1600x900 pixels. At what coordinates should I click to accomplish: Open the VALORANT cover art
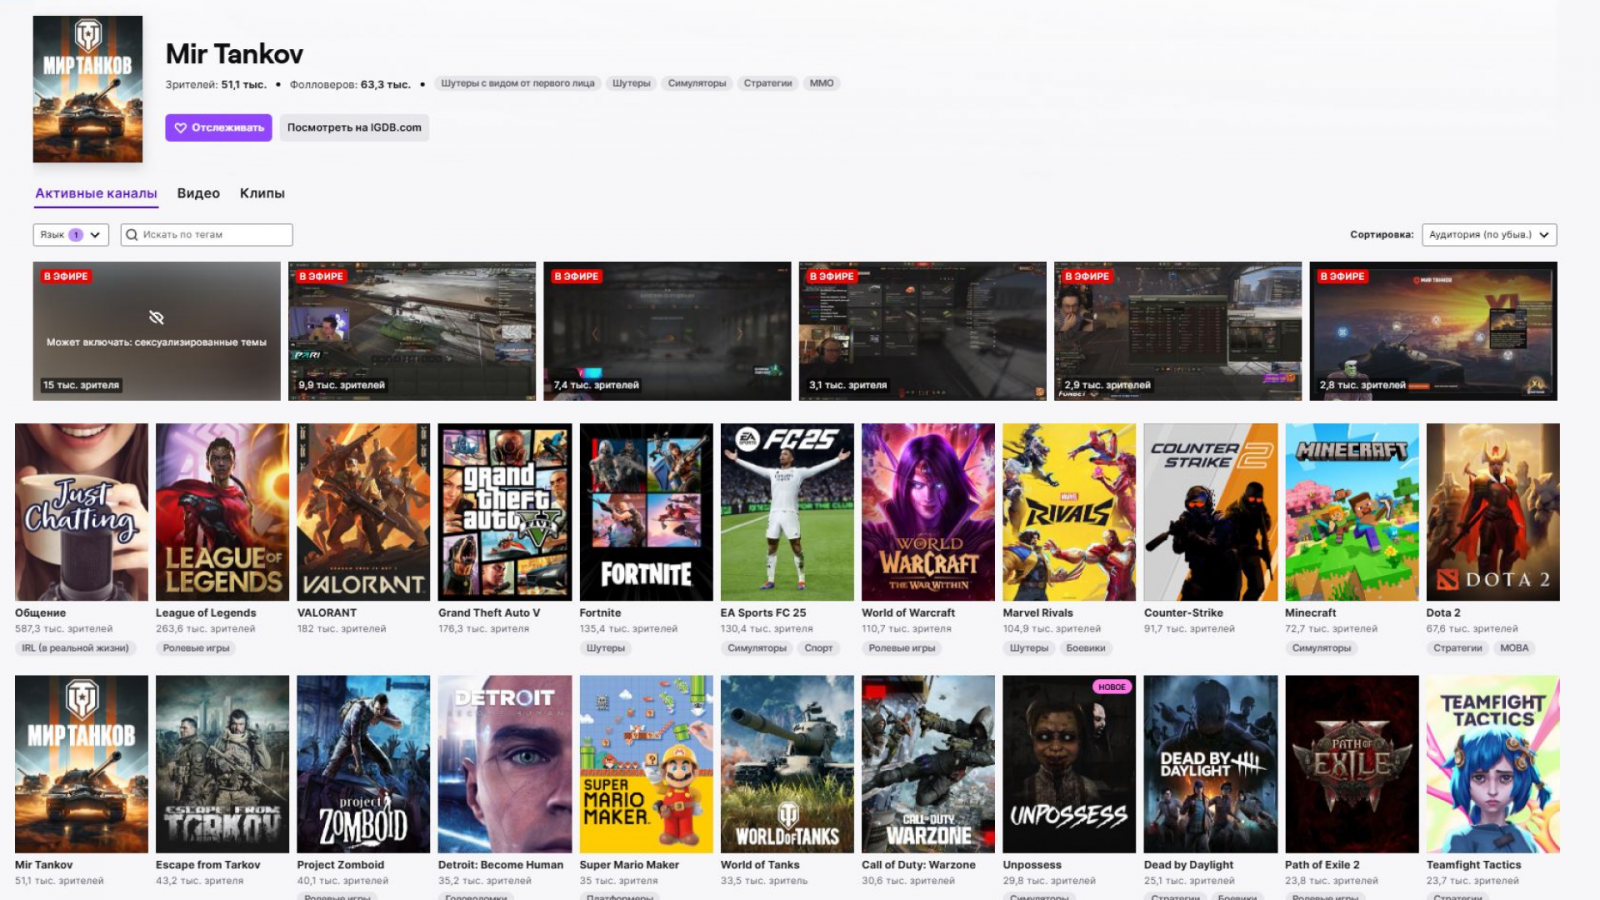[x=363, y=512]
